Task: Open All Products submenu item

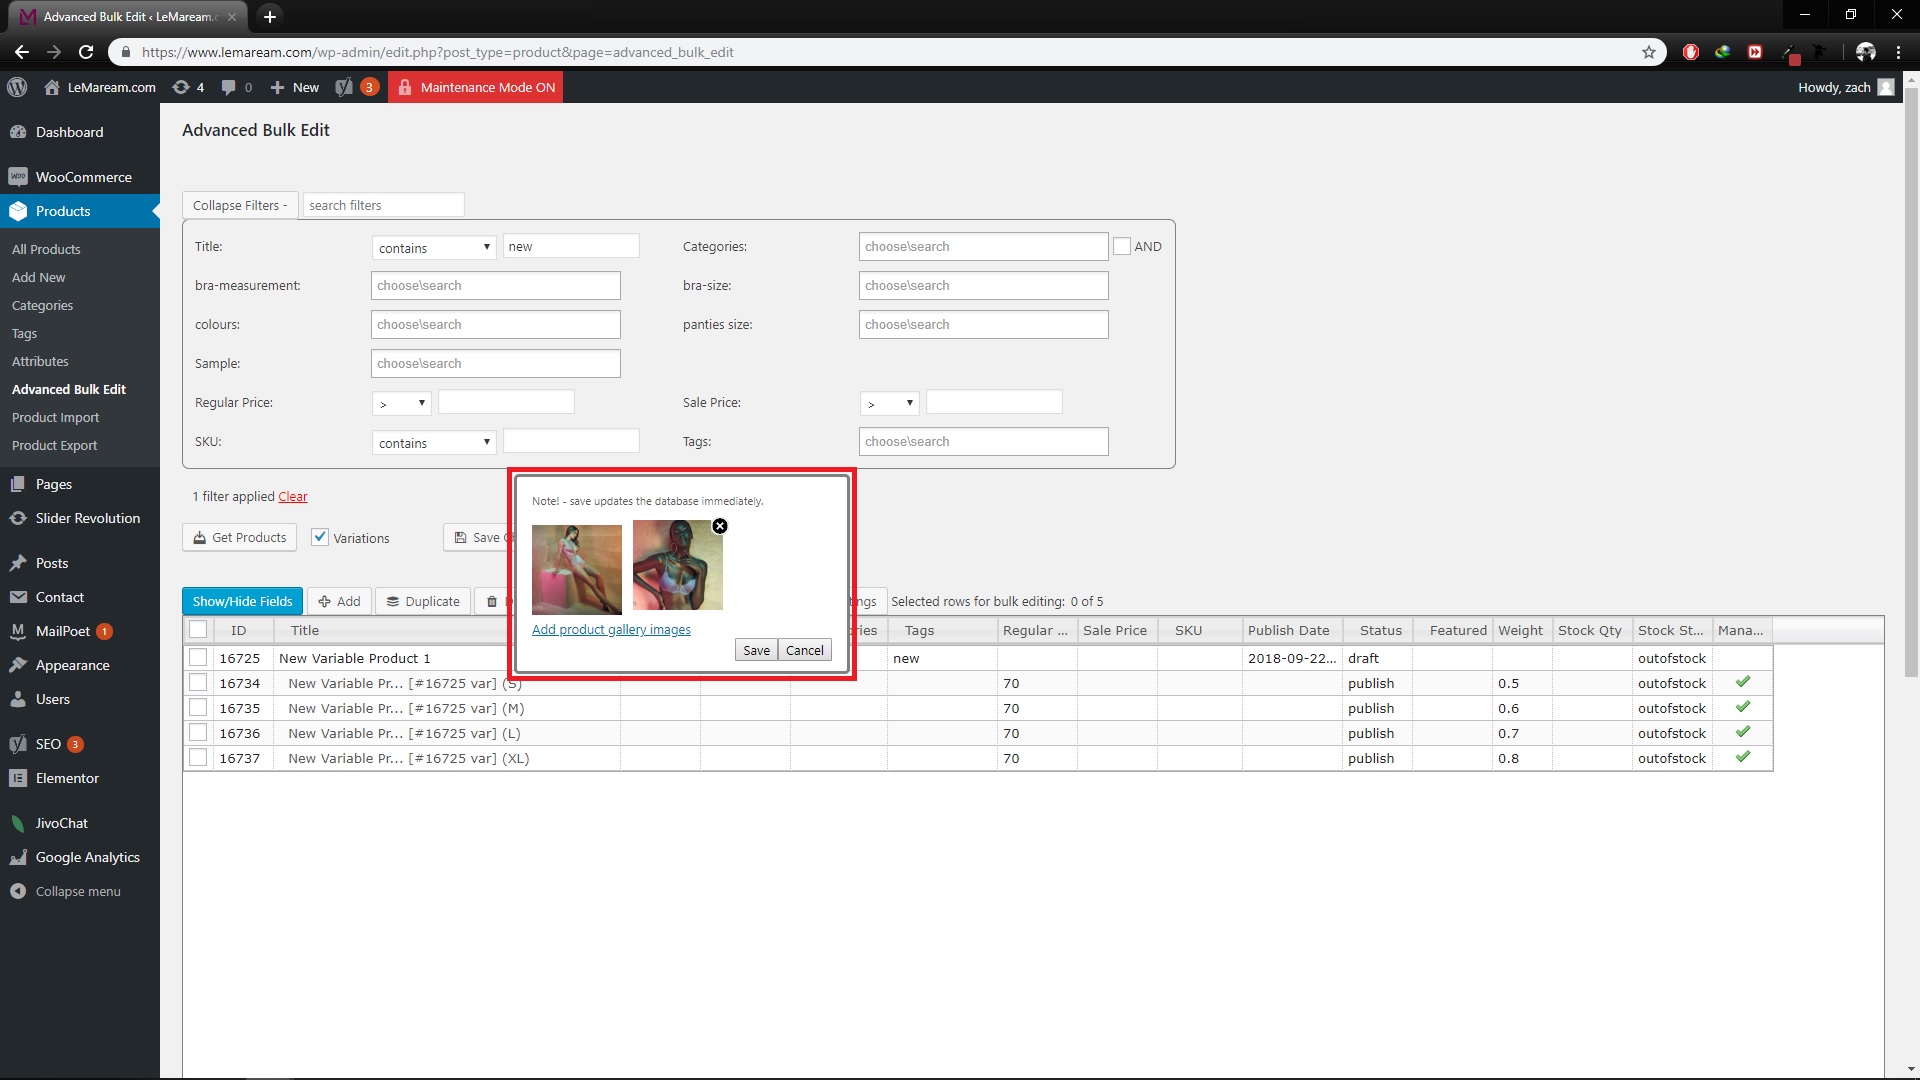Action: click(46, 249)
